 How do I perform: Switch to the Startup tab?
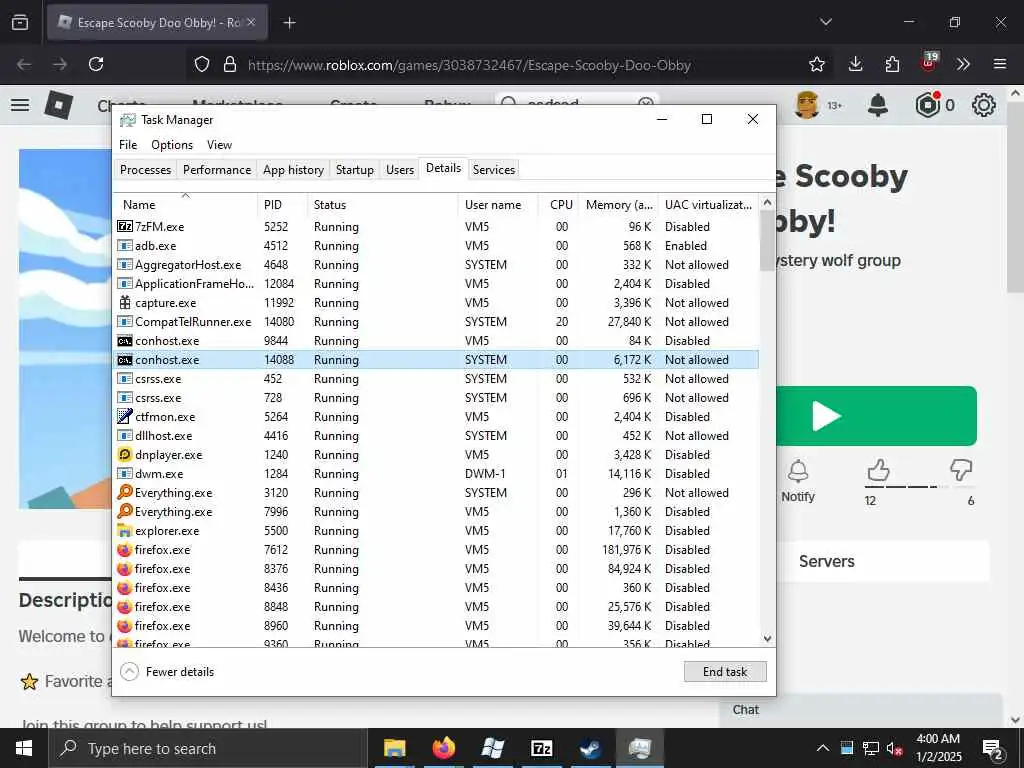[355, 170]
